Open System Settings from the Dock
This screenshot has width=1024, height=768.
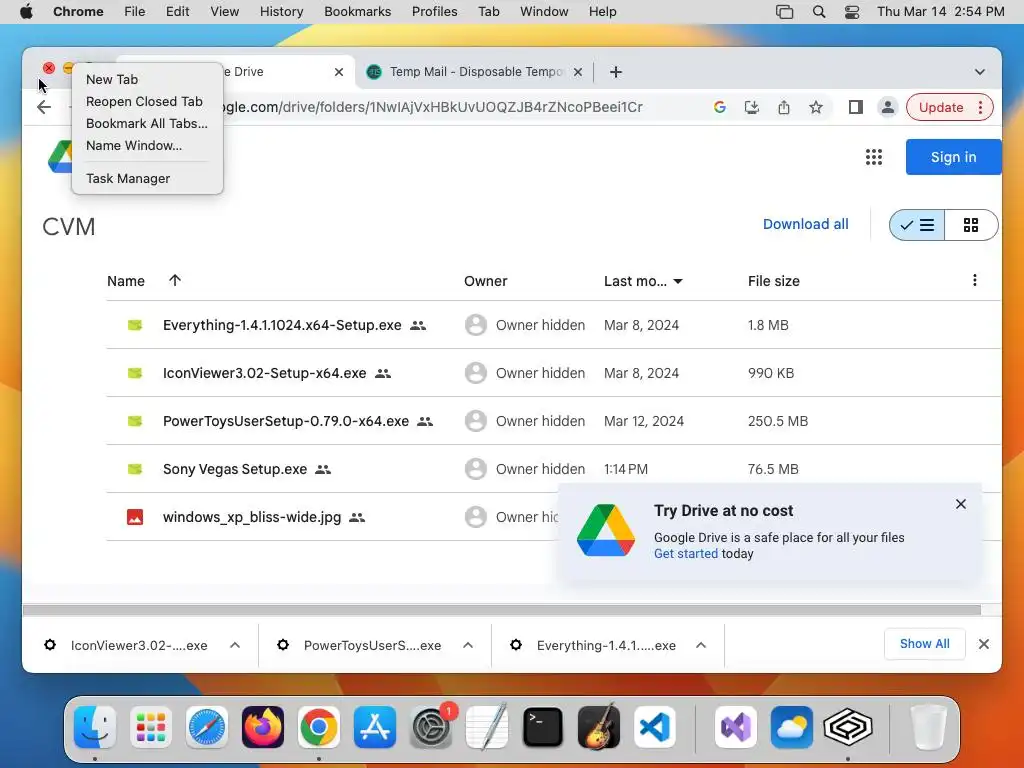tap(431, 727)
